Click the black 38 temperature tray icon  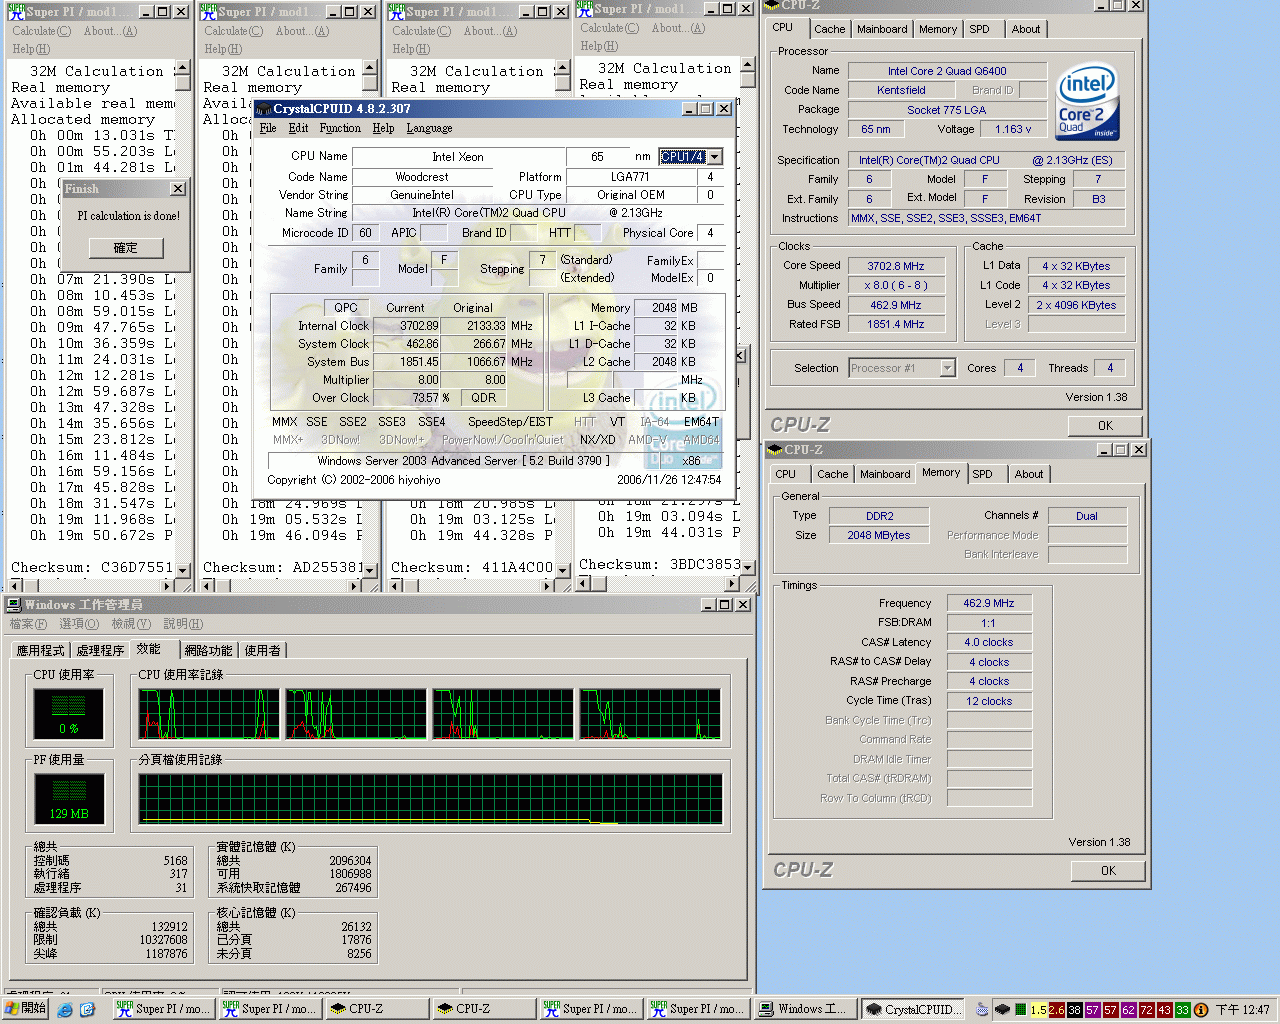(1074, 1010)
